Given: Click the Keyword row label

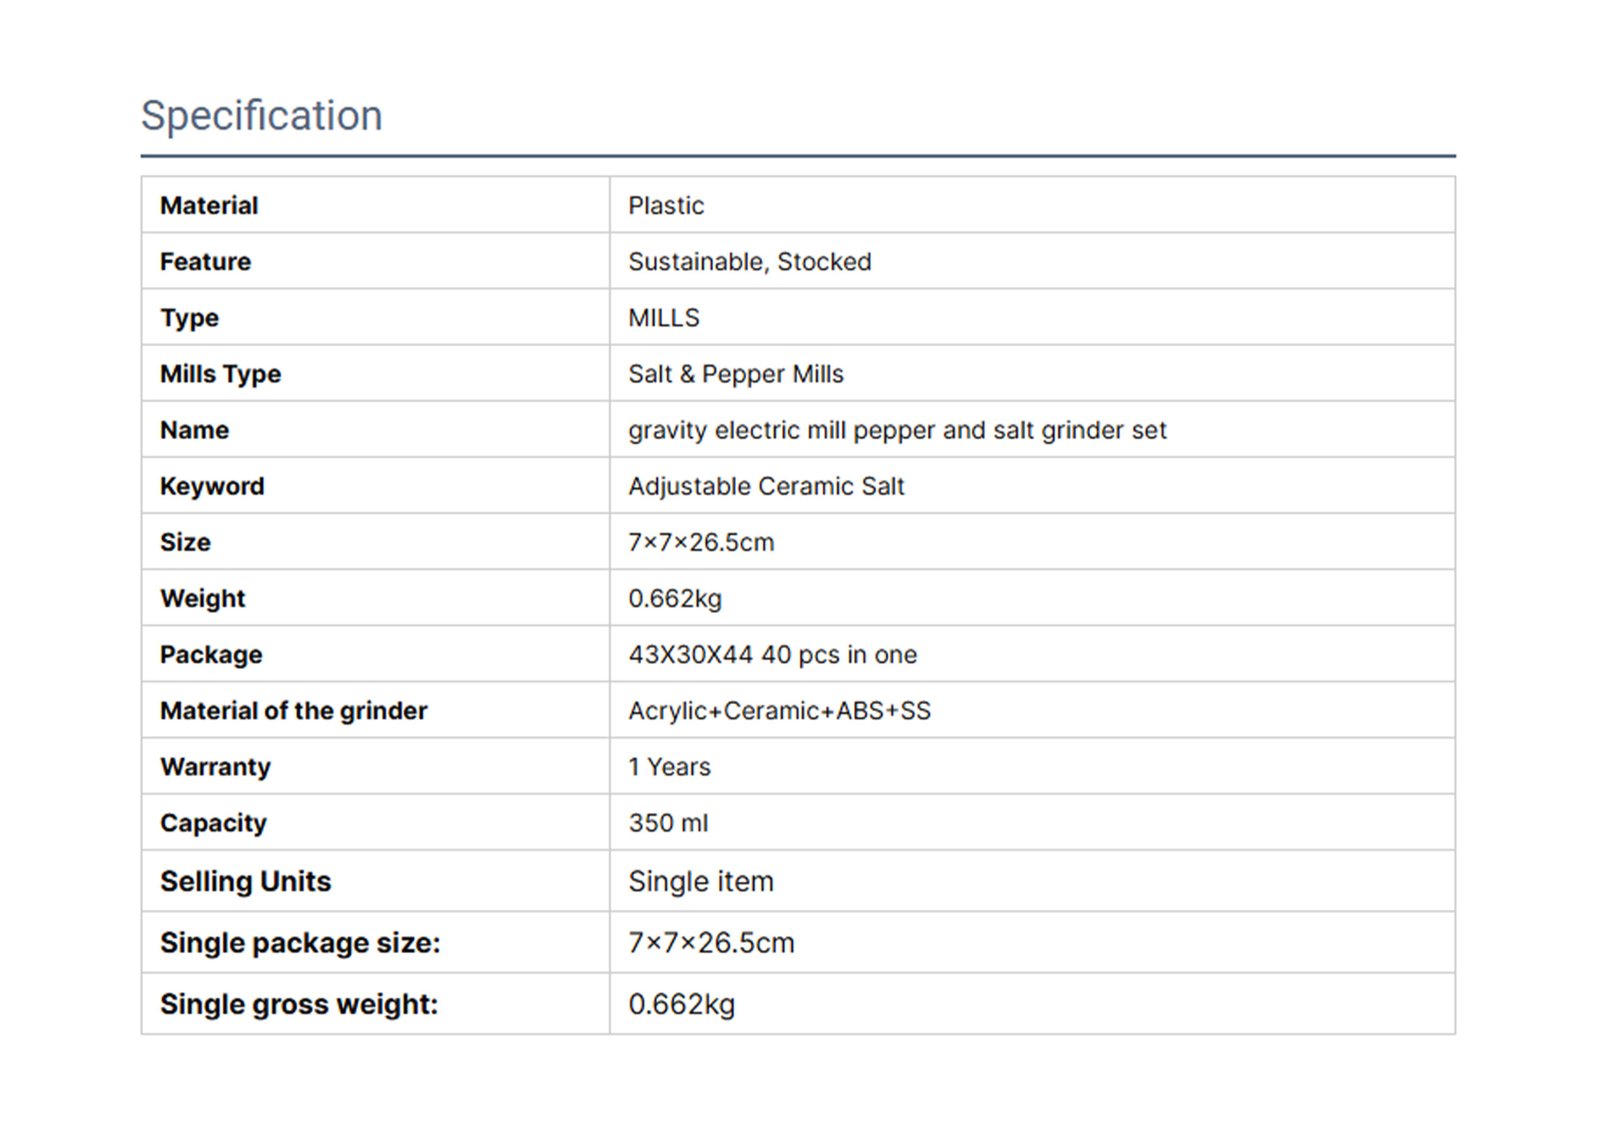Looking at the screenshot, I should [212, 486].
